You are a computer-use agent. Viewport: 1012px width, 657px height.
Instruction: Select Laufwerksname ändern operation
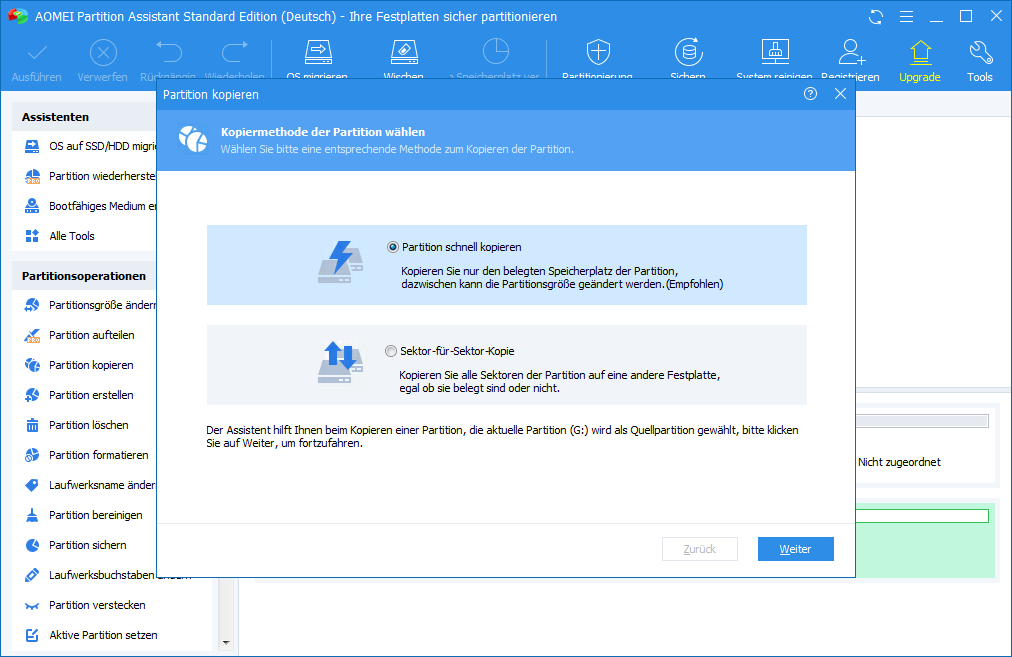pos(90,485)
